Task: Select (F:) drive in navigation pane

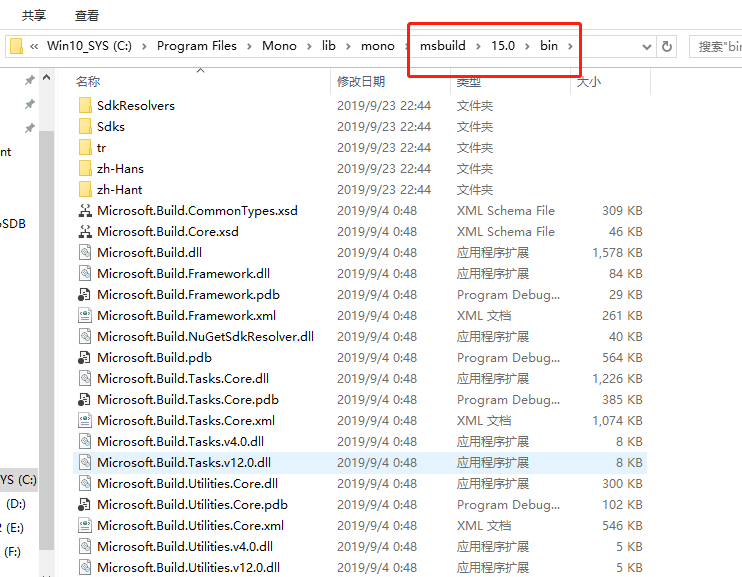Action: pos(12,552)
